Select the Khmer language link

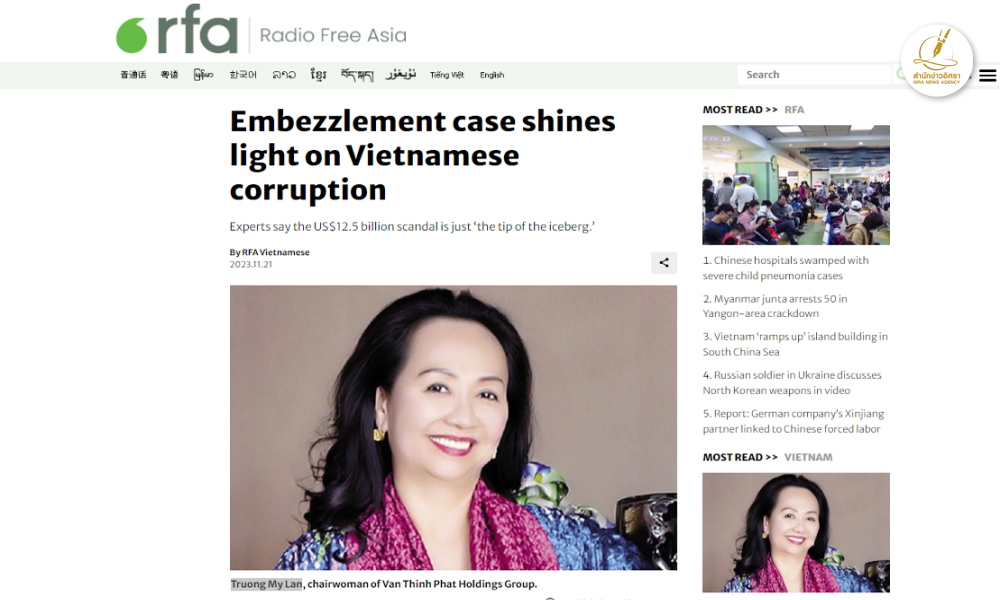tap(318, 75)
